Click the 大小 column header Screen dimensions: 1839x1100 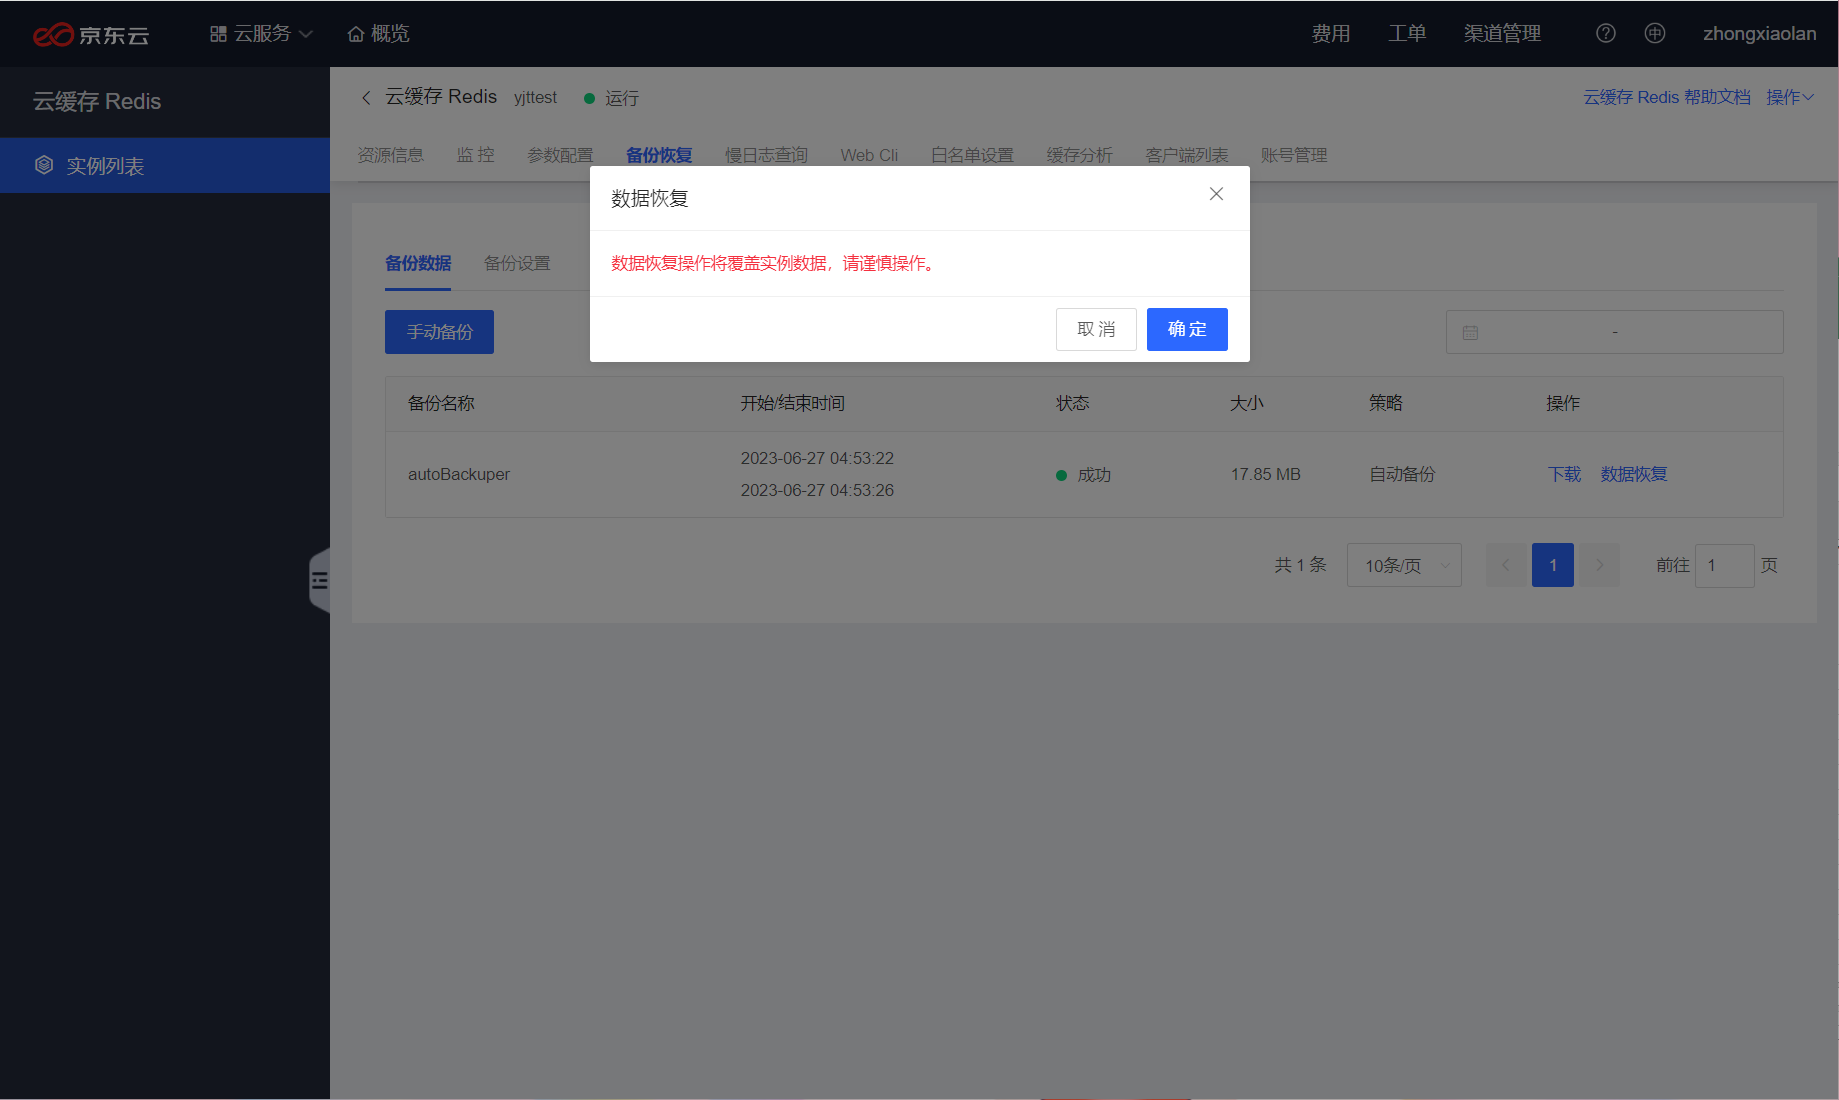pyautogui.click(x=1247, y=403)
